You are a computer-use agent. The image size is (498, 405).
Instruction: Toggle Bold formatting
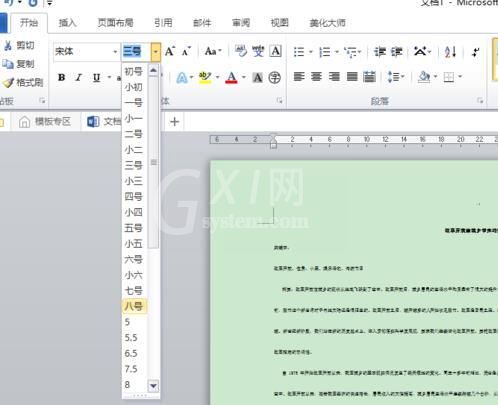click(61, 77)
